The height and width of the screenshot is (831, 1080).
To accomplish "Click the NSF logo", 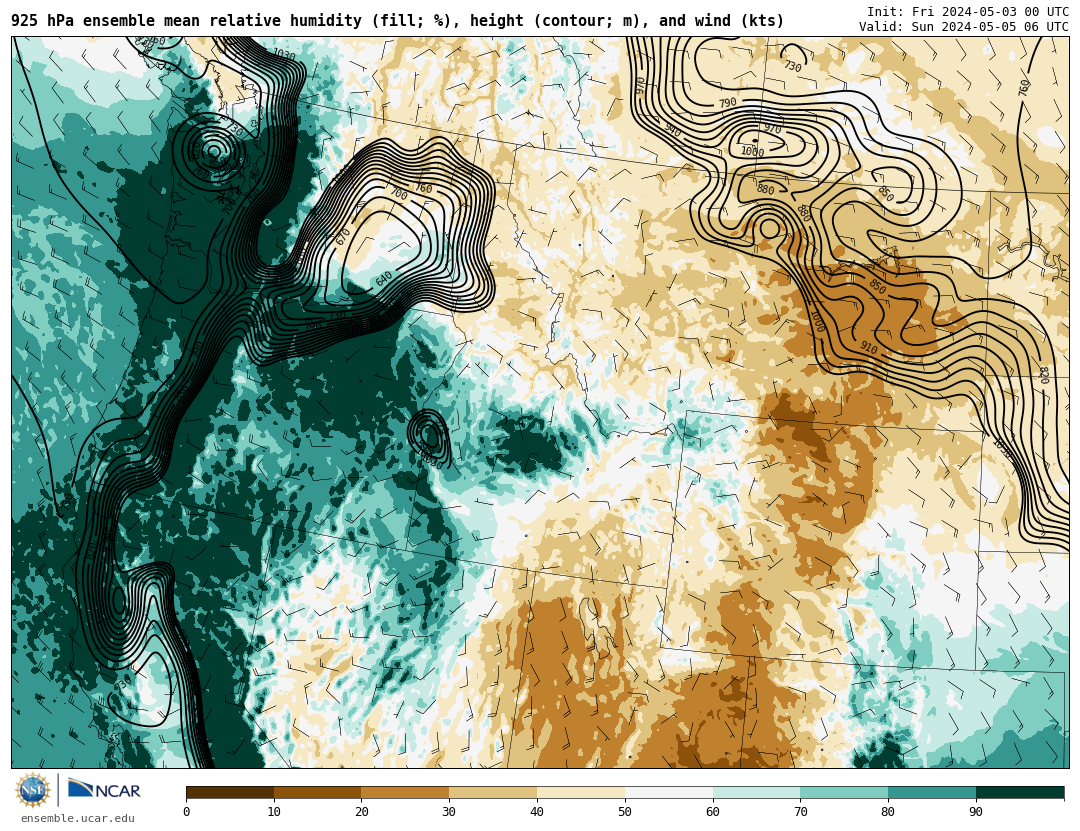I will (x=33, y=790).
